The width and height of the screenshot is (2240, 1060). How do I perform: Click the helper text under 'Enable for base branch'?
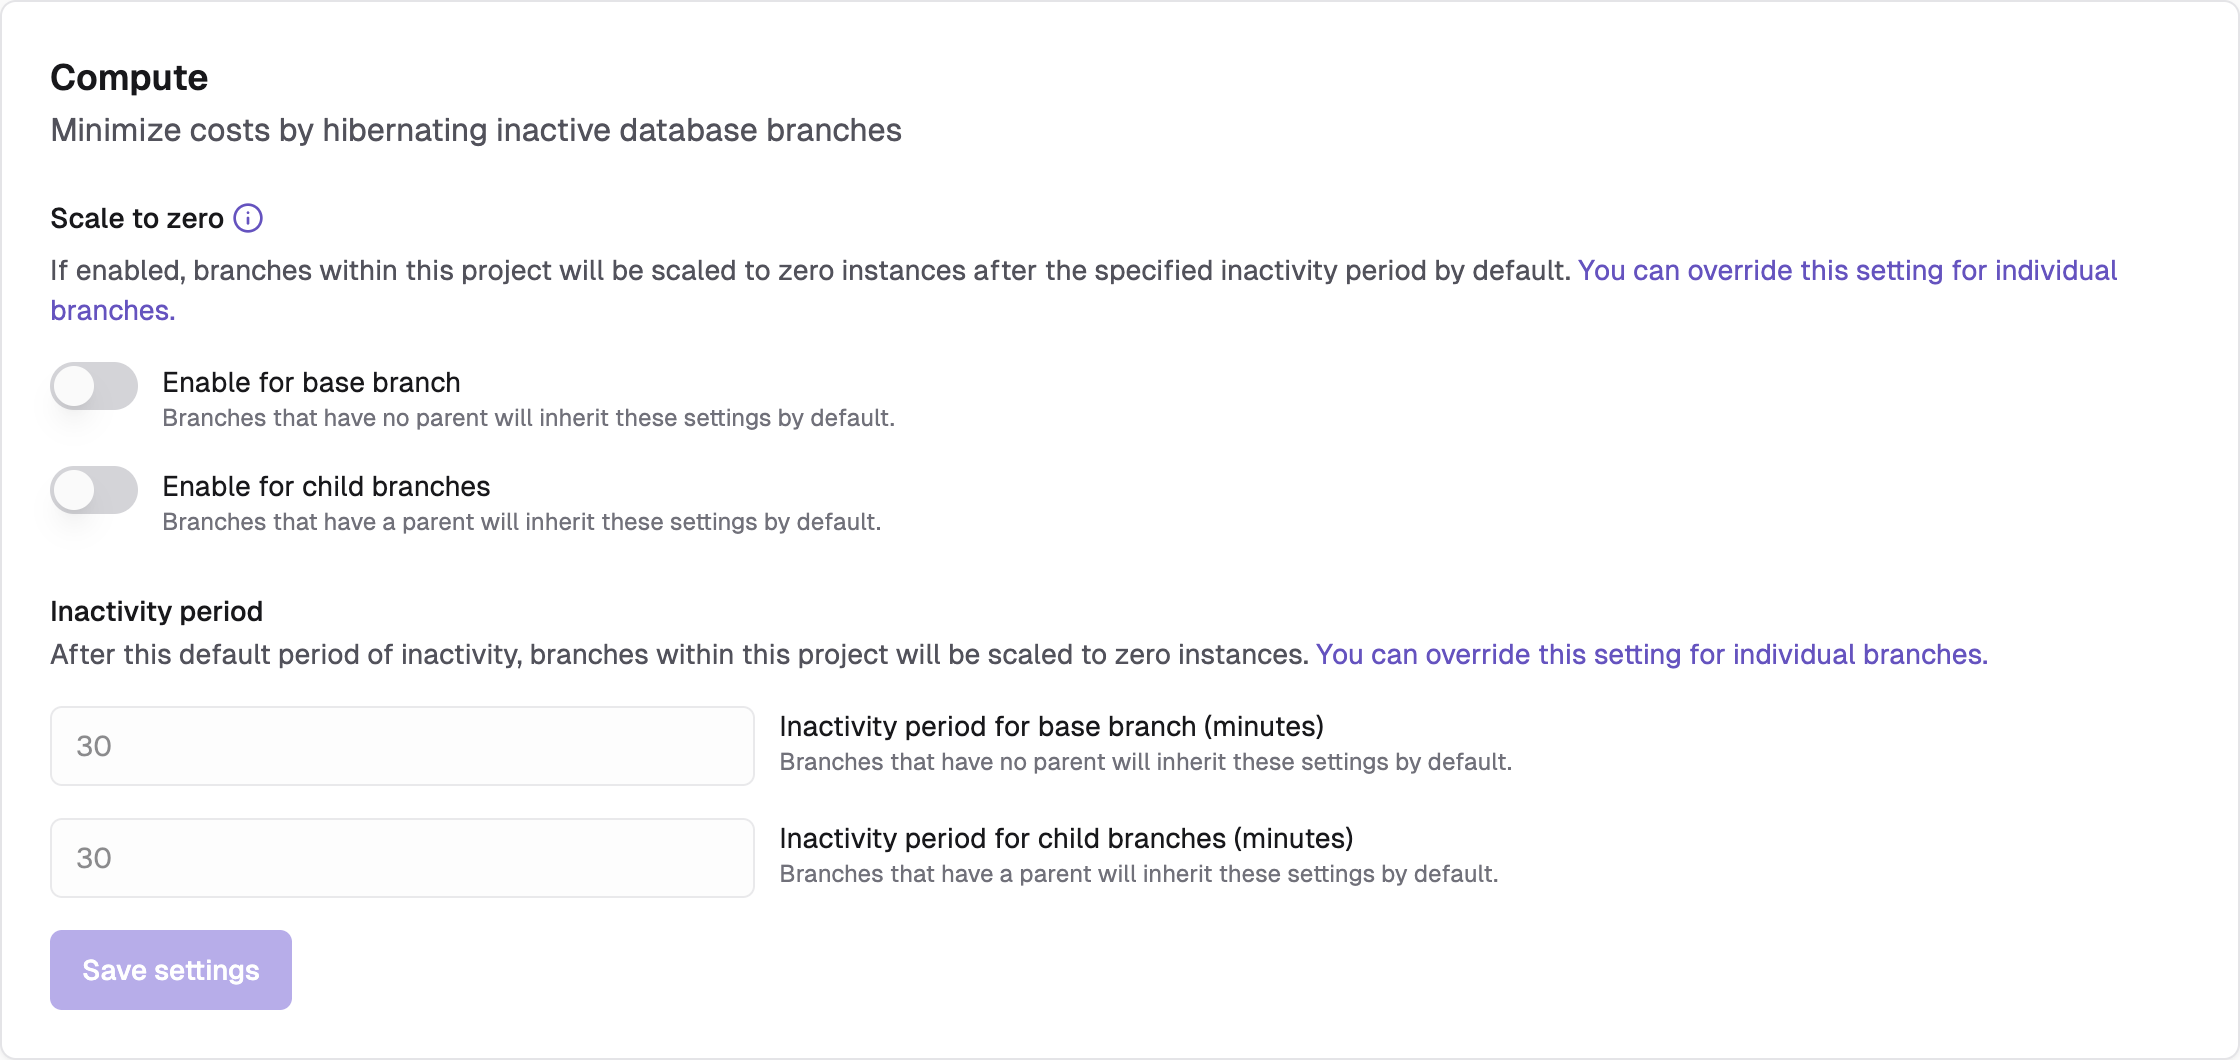click(528, 418)
